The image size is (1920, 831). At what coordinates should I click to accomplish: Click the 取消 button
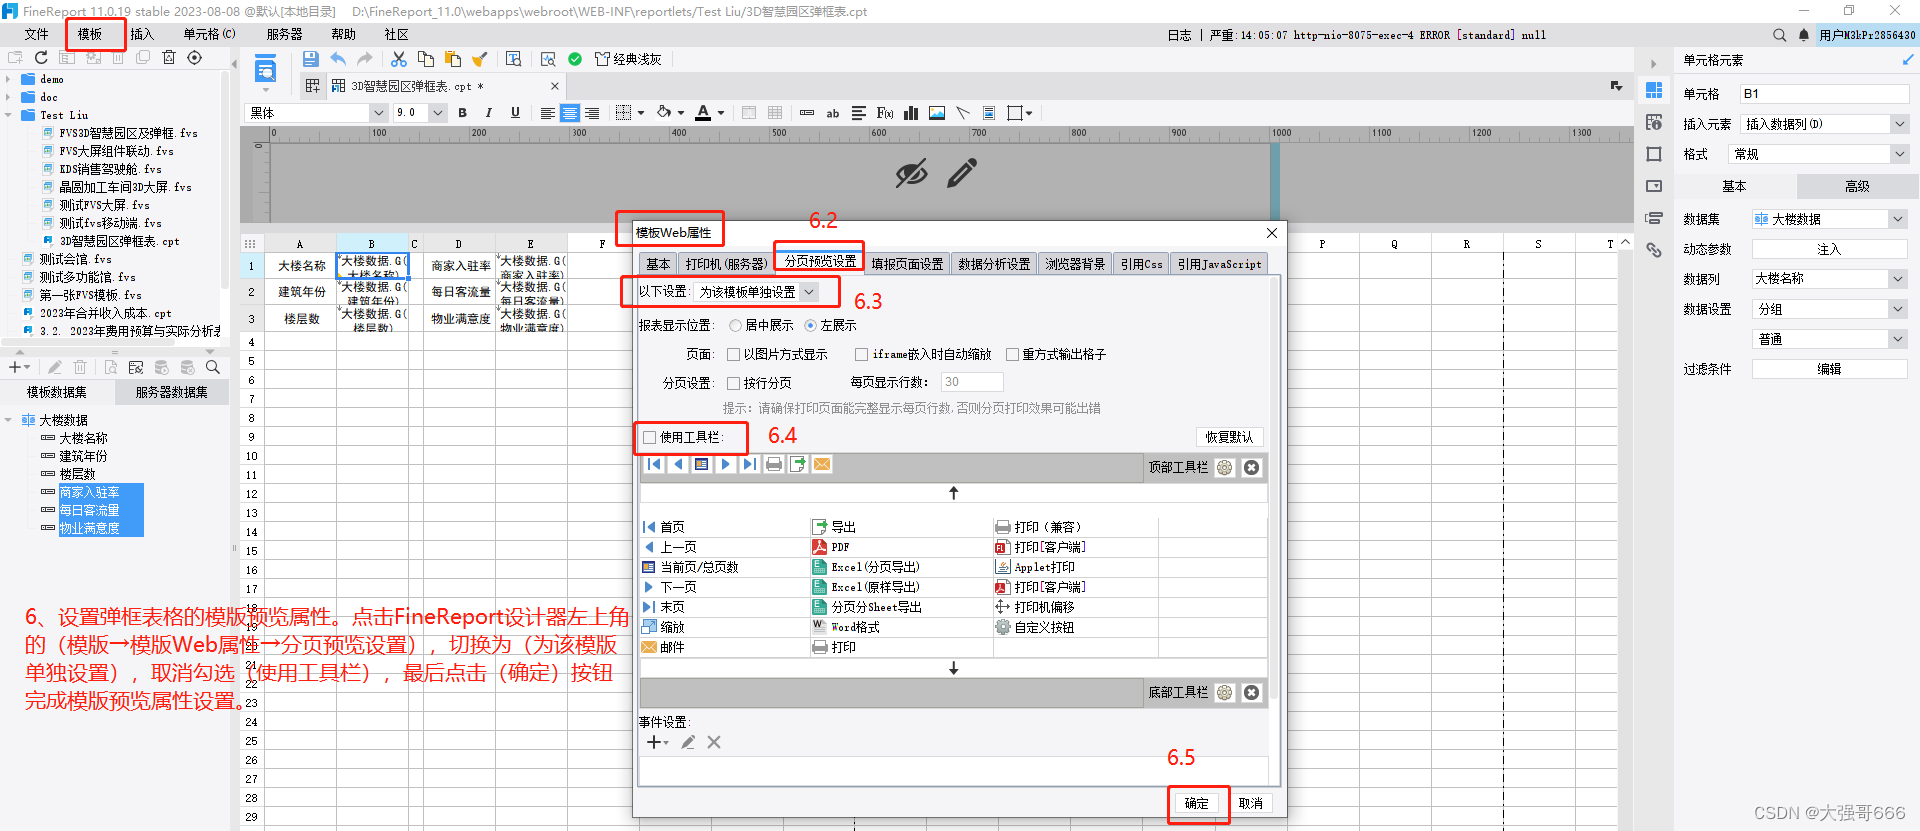[1251, 803]
